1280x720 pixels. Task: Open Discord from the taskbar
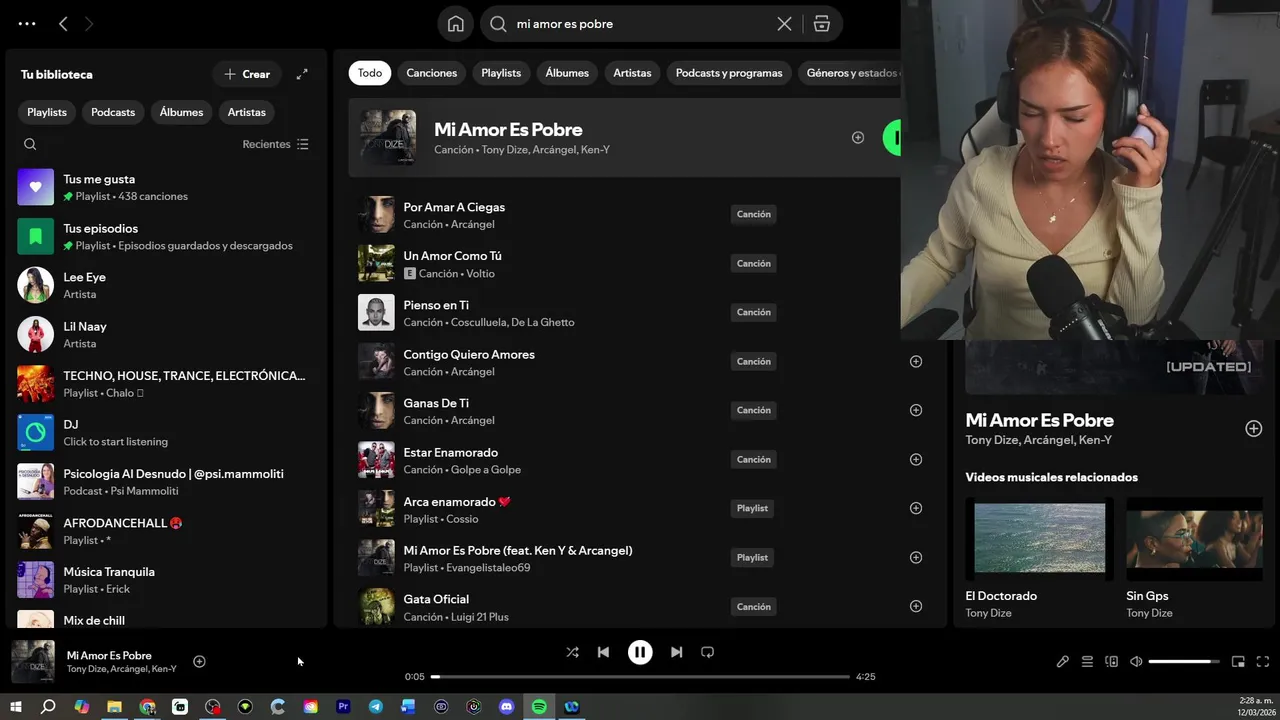click(x=506, y=707)
